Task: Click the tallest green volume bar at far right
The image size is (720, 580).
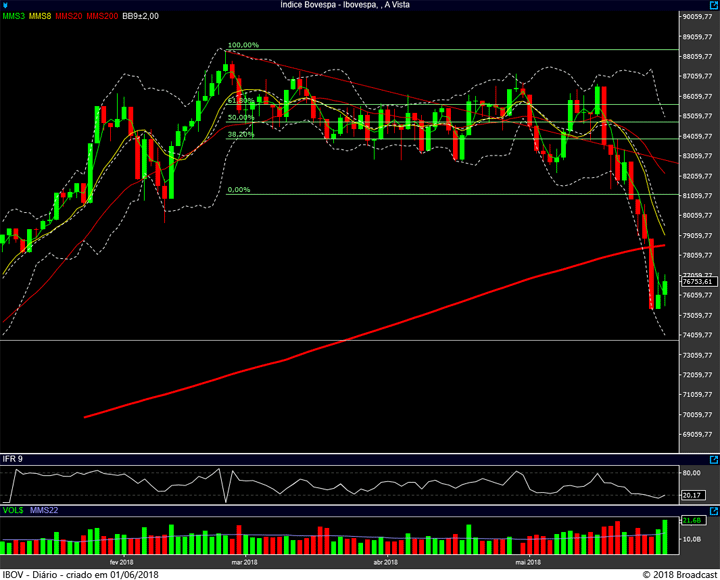Action: [665, 537]
